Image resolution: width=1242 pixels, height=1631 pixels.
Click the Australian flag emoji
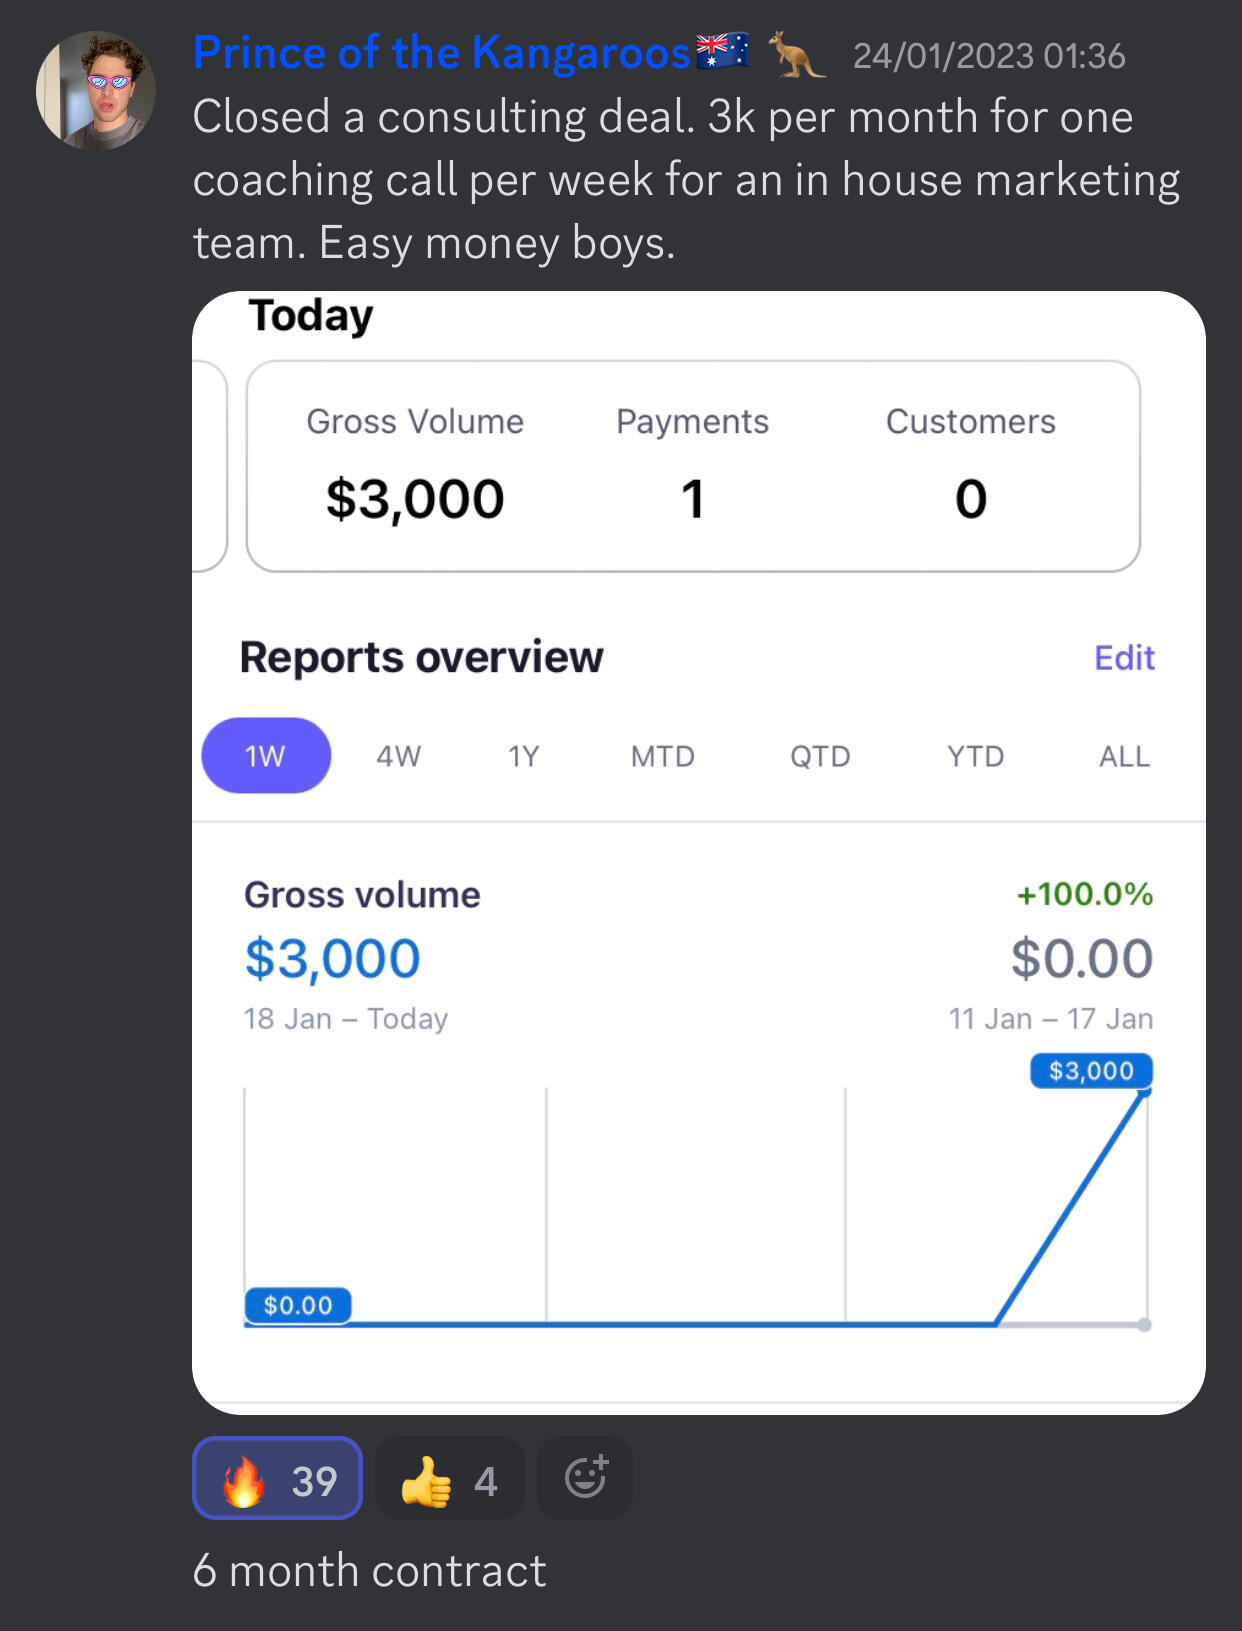(x=722, y=51)
